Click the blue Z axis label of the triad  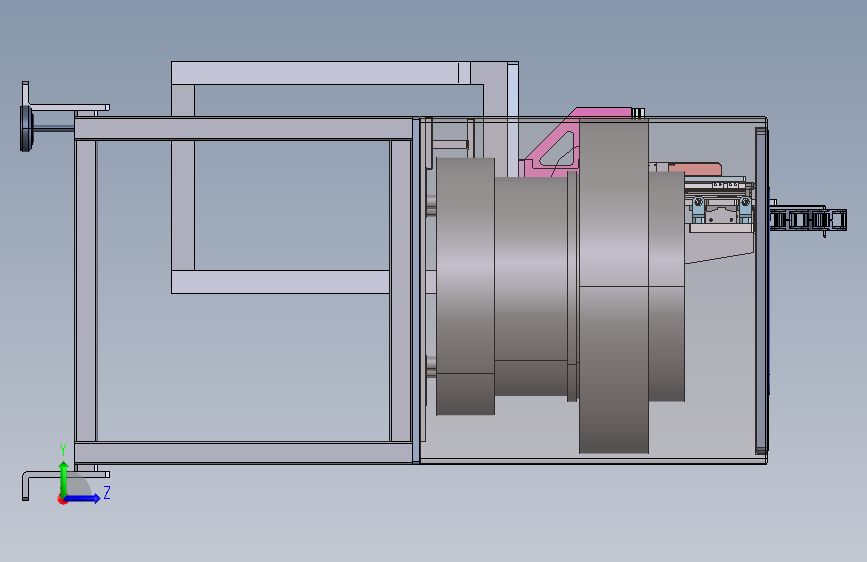(107, 492)
